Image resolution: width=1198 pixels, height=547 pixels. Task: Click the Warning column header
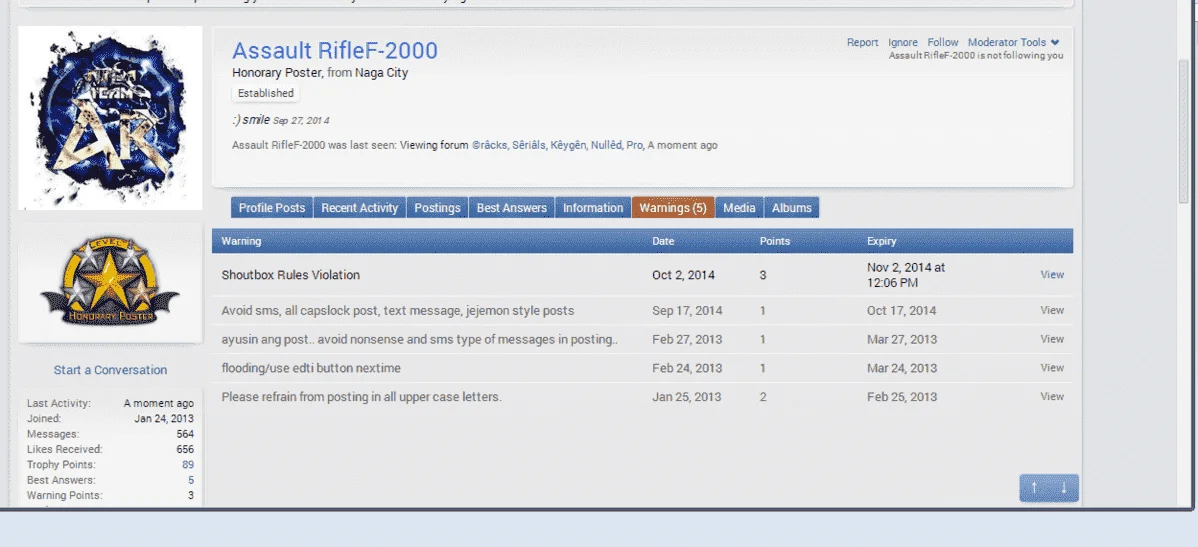click(x=241, y=241)
